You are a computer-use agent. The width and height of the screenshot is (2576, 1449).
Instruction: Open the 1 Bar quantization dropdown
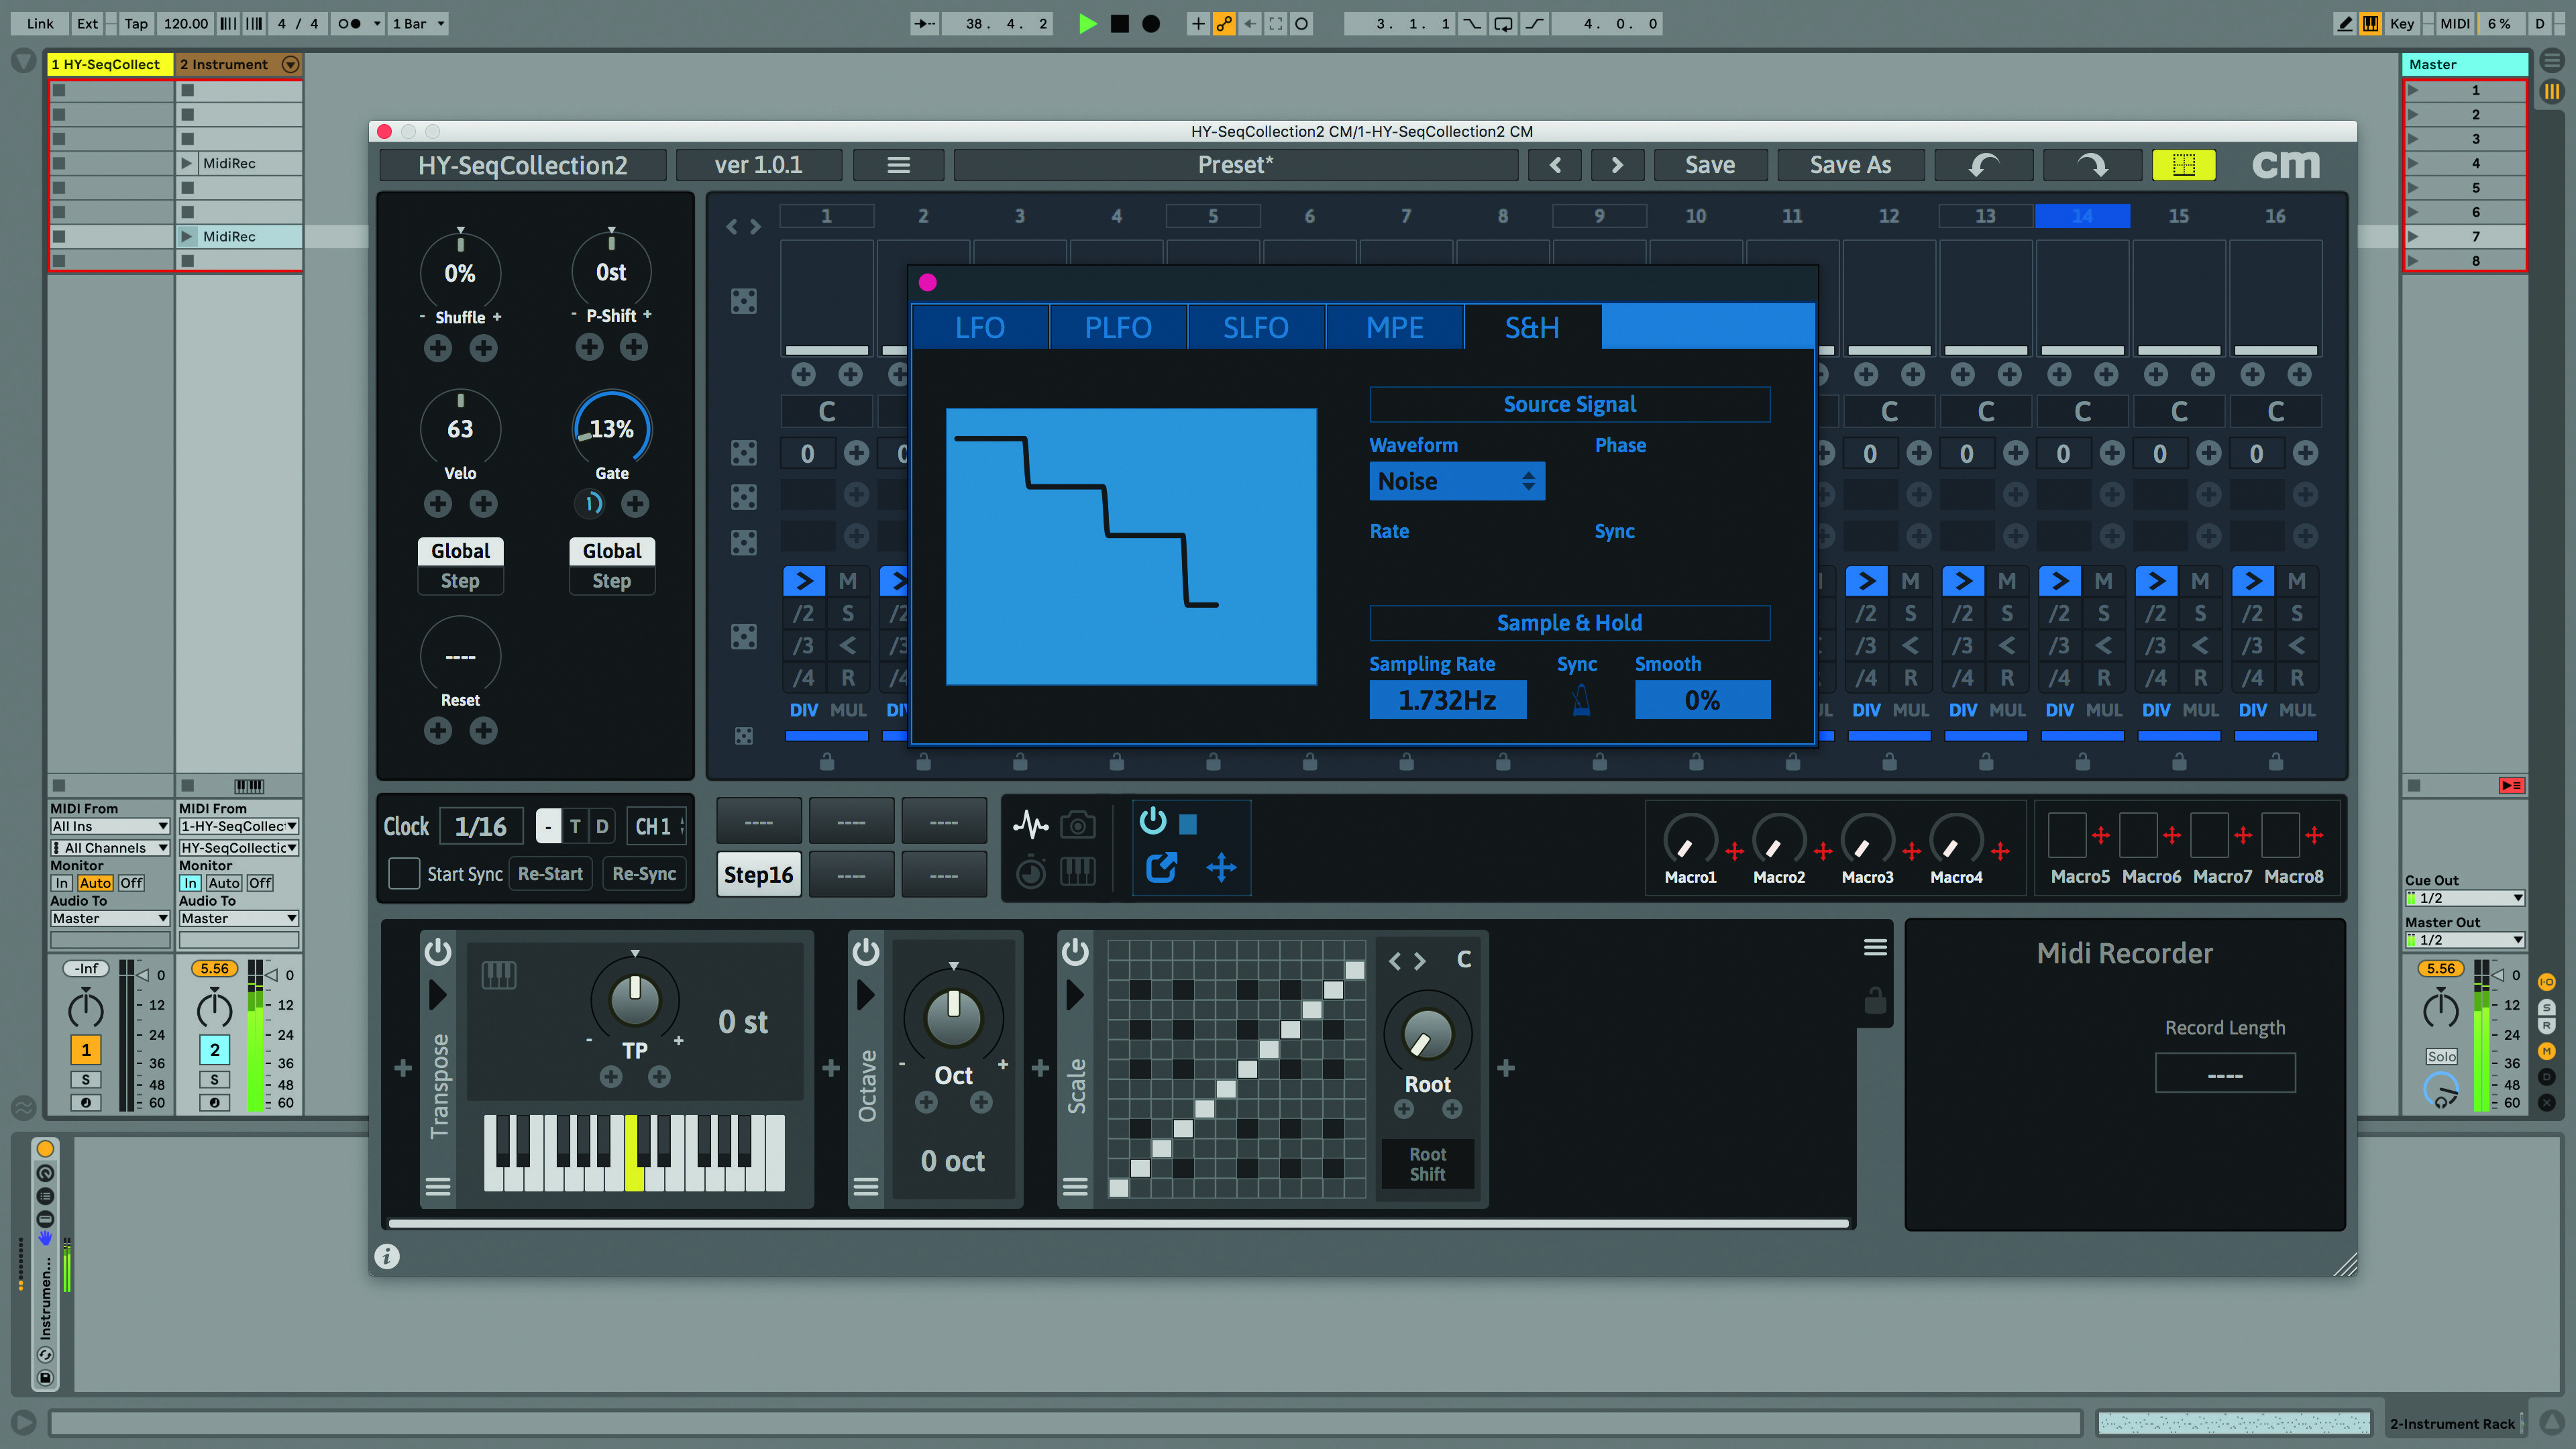click(x=418, y=23)
